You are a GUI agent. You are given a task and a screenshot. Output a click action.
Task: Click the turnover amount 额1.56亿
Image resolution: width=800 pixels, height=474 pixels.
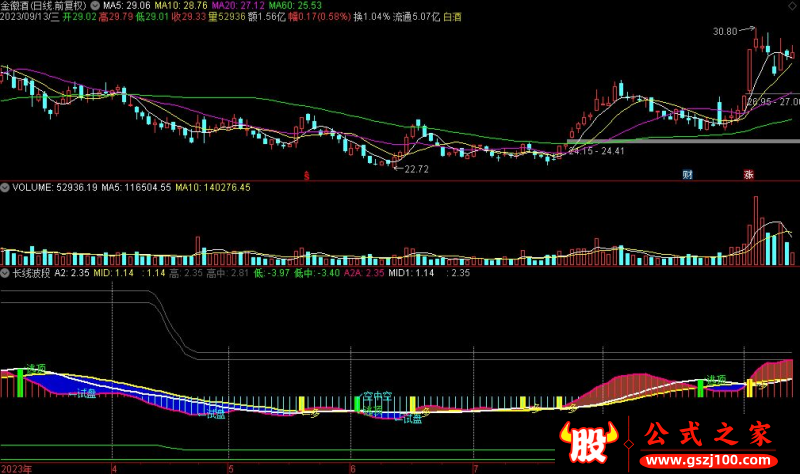click(266, 17)
